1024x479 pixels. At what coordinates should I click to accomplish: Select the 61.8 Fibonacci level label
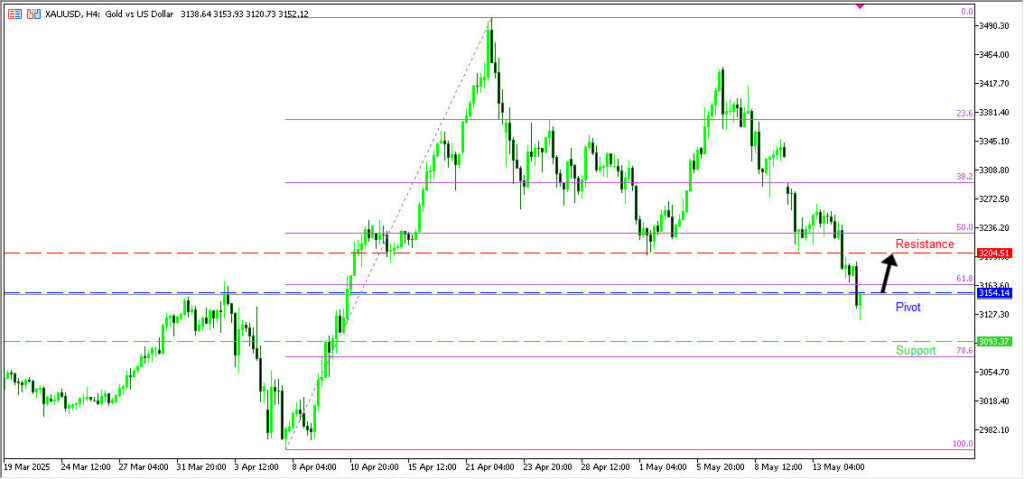point(964,278)
